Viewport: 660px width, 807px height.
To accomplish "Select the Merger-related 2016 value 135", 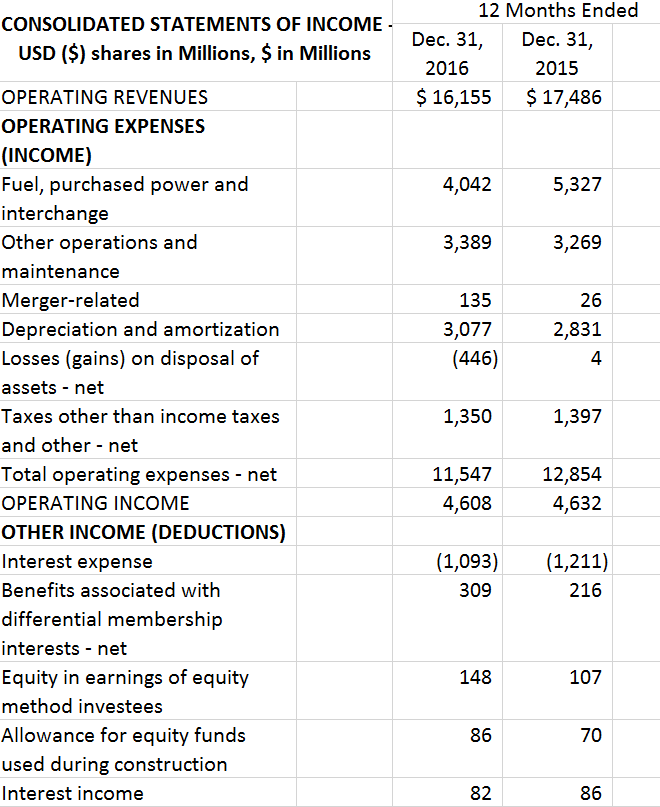I will pyautogui.click(x=475, y=300).
